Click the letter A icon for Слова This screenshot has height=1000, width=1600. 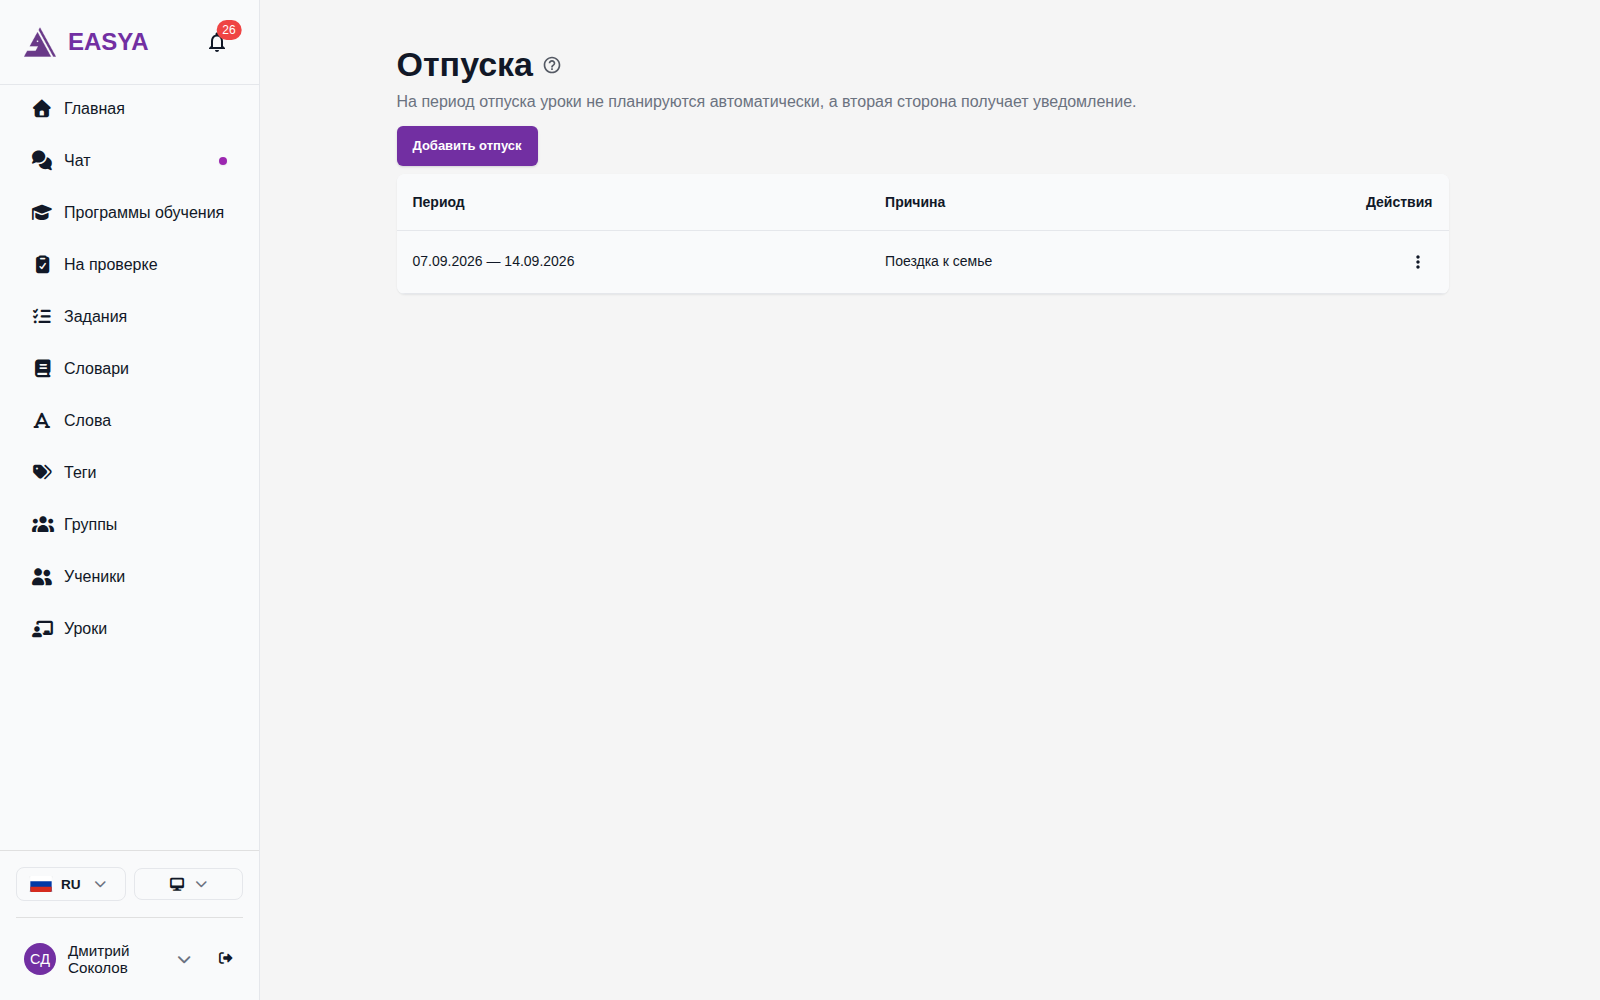coord(42,421)
